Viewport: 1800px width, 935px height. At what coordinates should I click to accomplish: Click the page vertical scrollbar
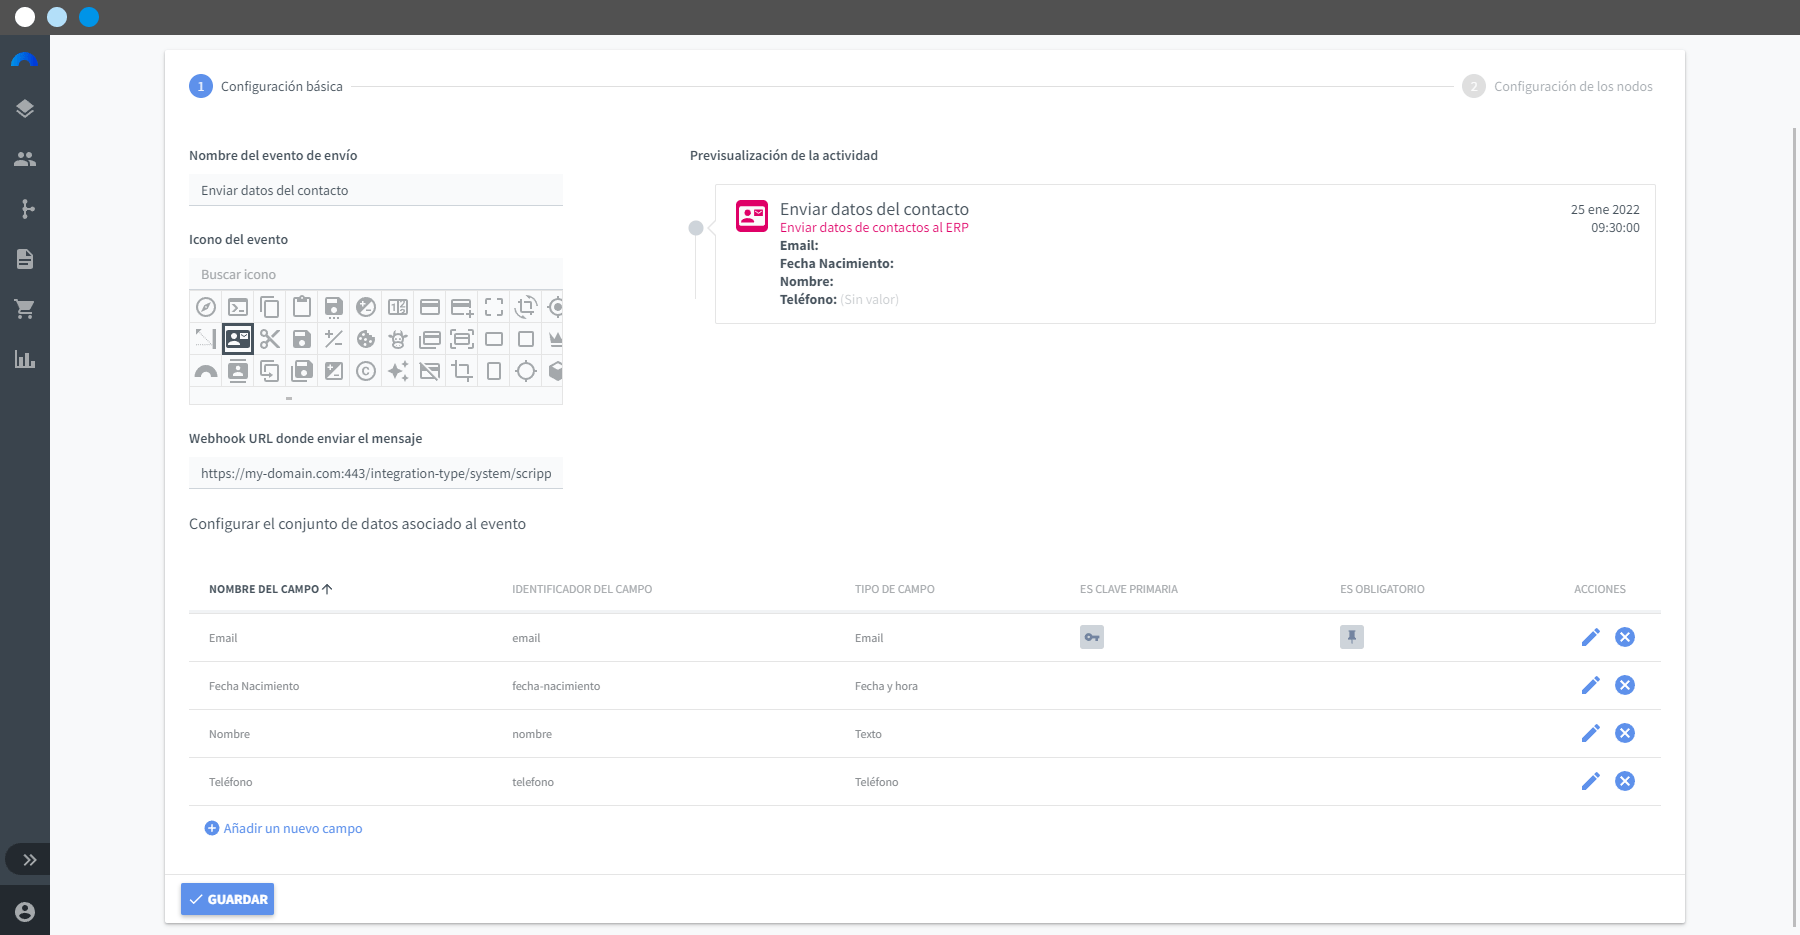(1795, 527)
